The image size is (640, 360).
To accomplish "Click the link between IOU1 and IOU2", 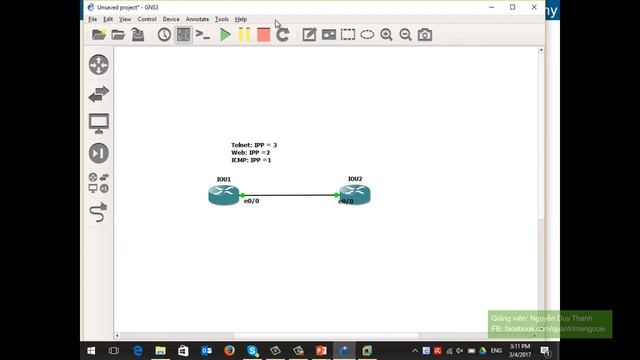I will 290,195.
